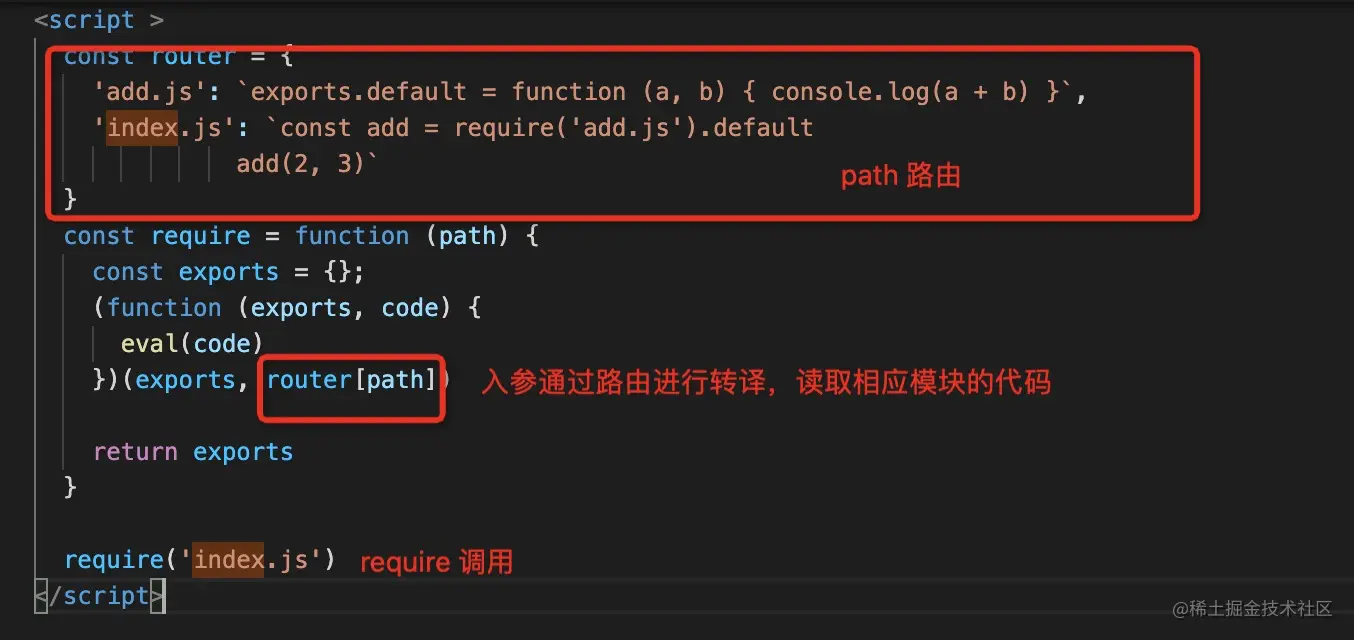Click the path parameter in require's function signature
This screenshot has height=640, width=1354.
[467, 236]
